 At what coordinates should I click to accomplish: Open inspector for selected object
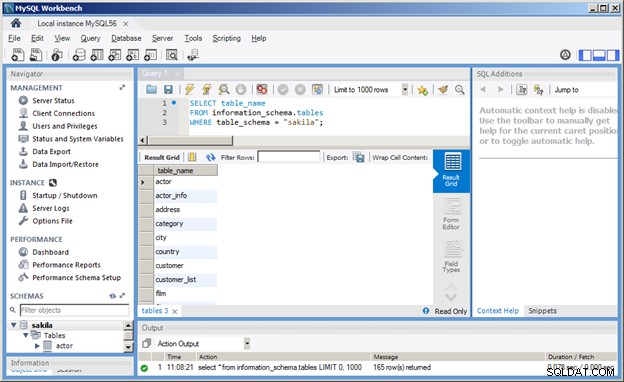[x=57, y=55]
